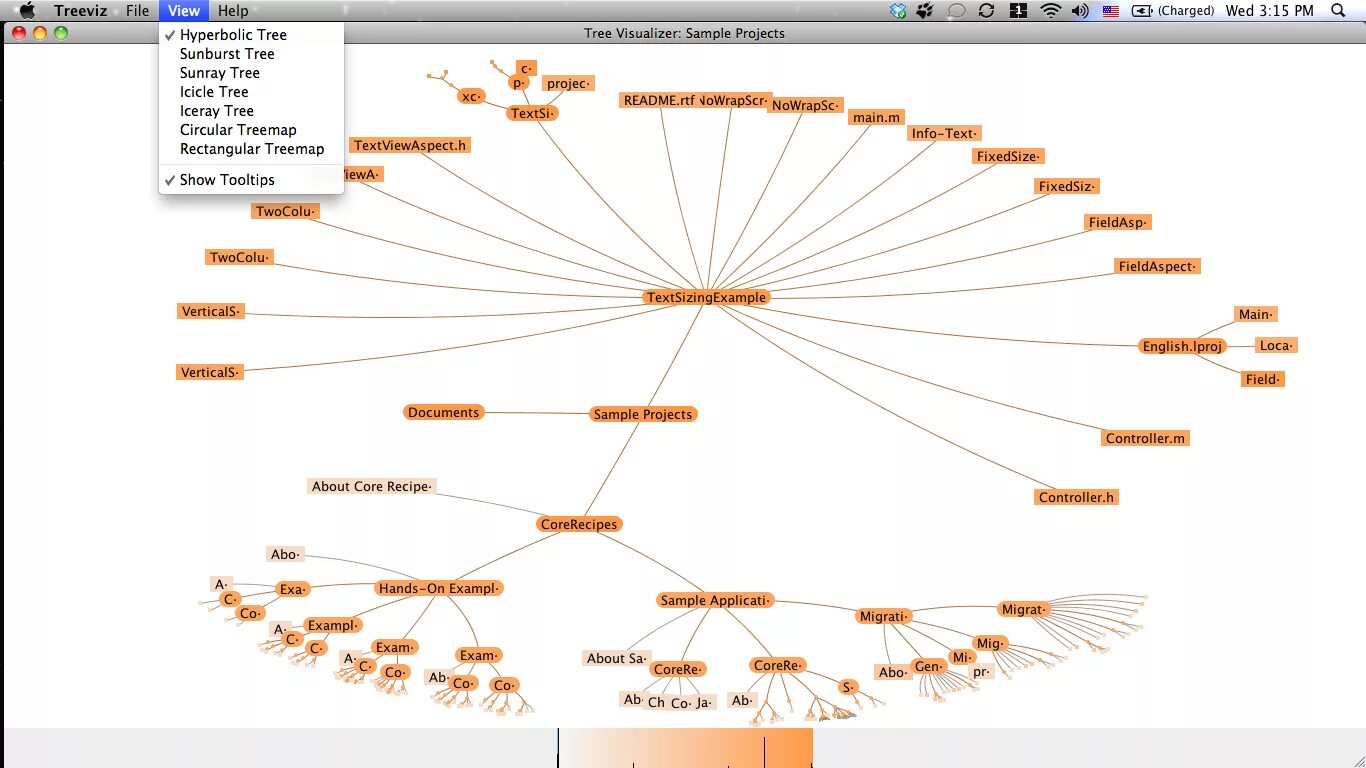Click the Field node under English.lproj
The image size is (1366, 768).
click(x=1263, y=379)
